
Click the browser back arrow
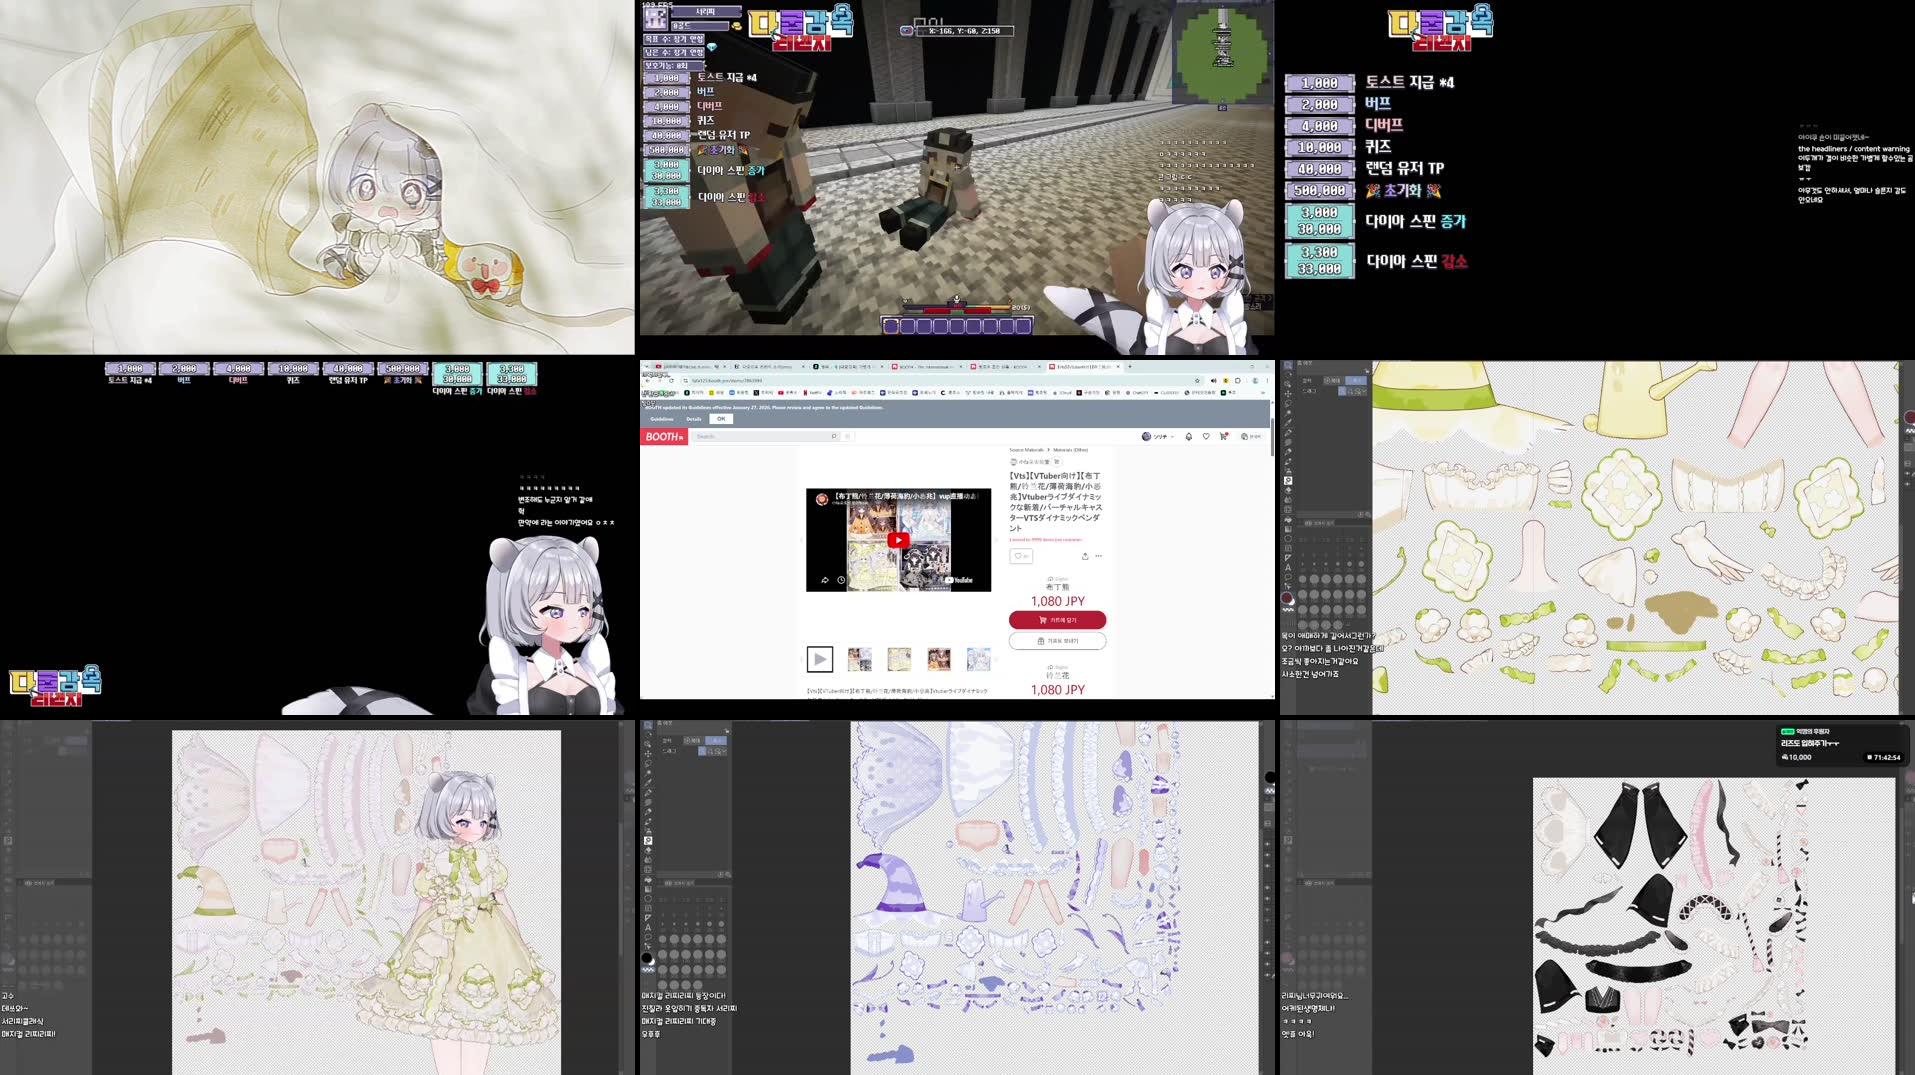(647, 381)
